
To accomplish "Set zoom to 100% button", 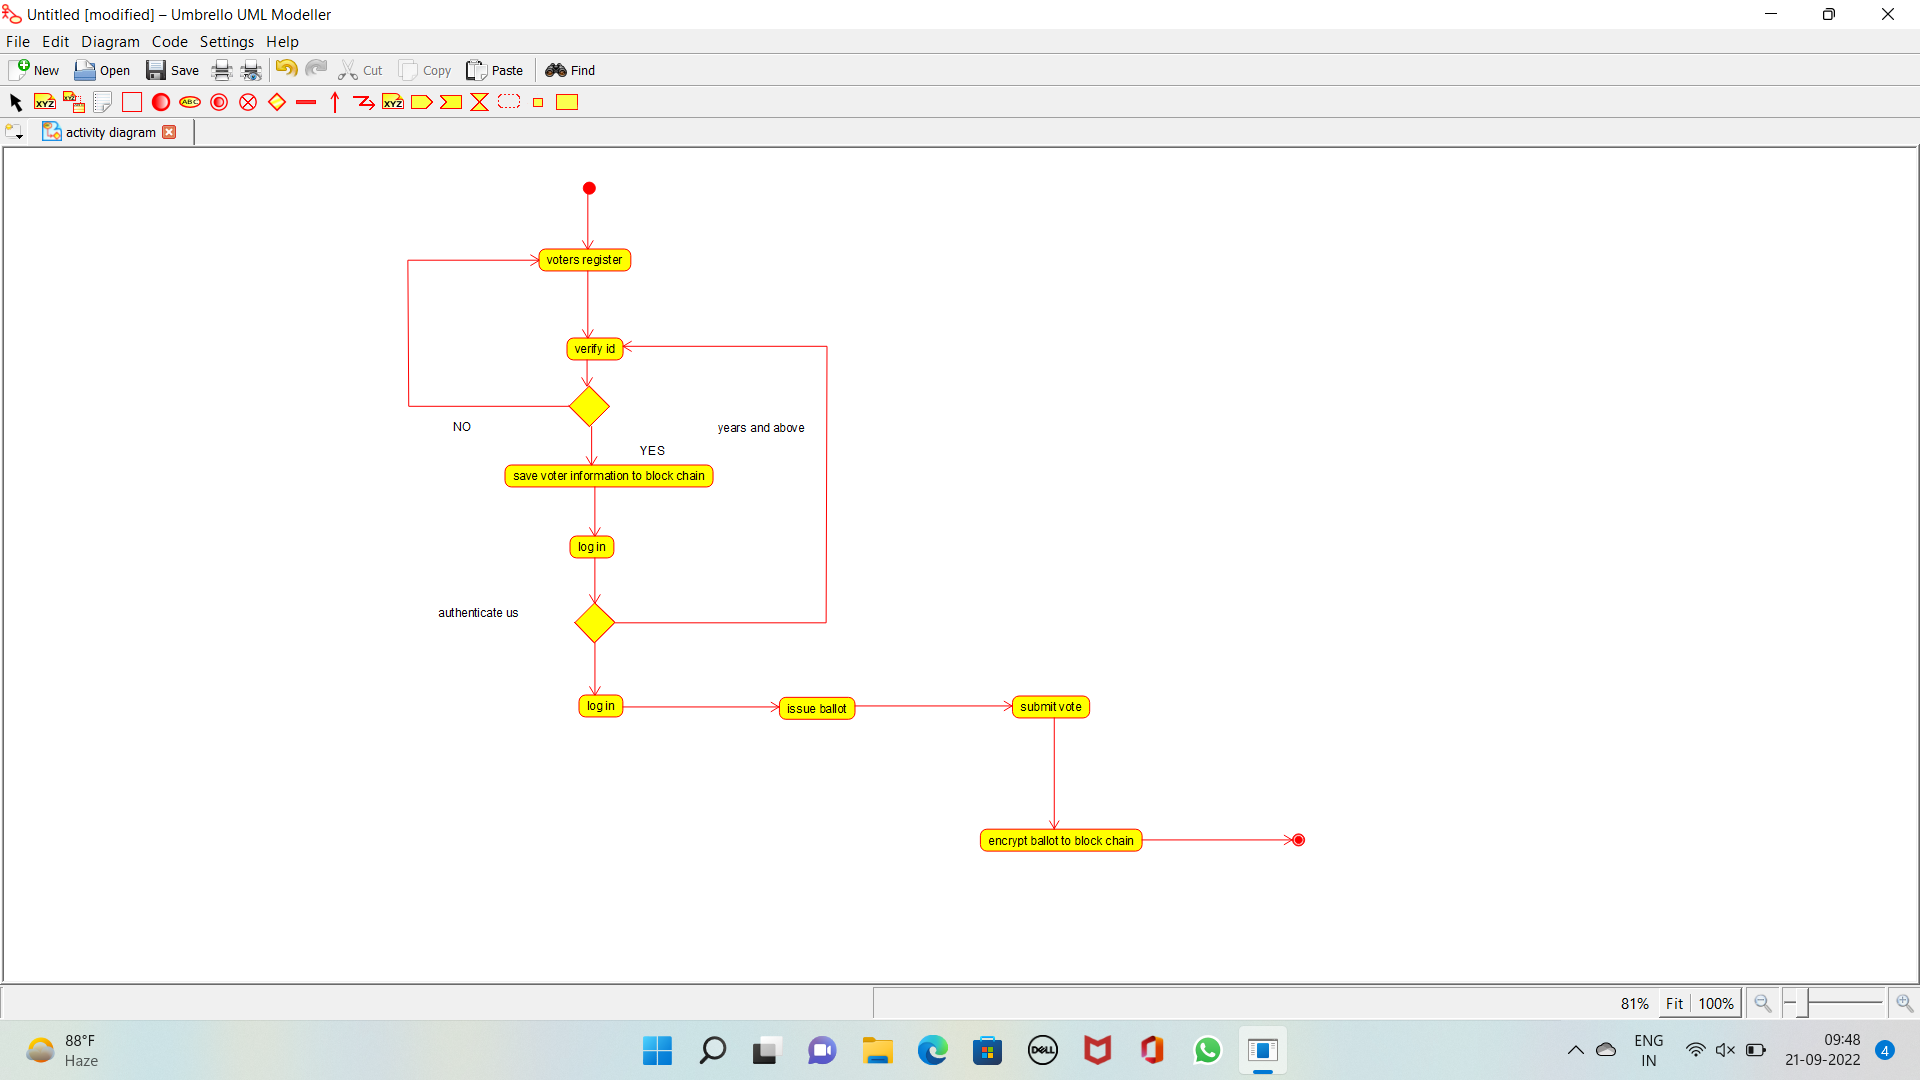I will click(x=1716, y=1003).
